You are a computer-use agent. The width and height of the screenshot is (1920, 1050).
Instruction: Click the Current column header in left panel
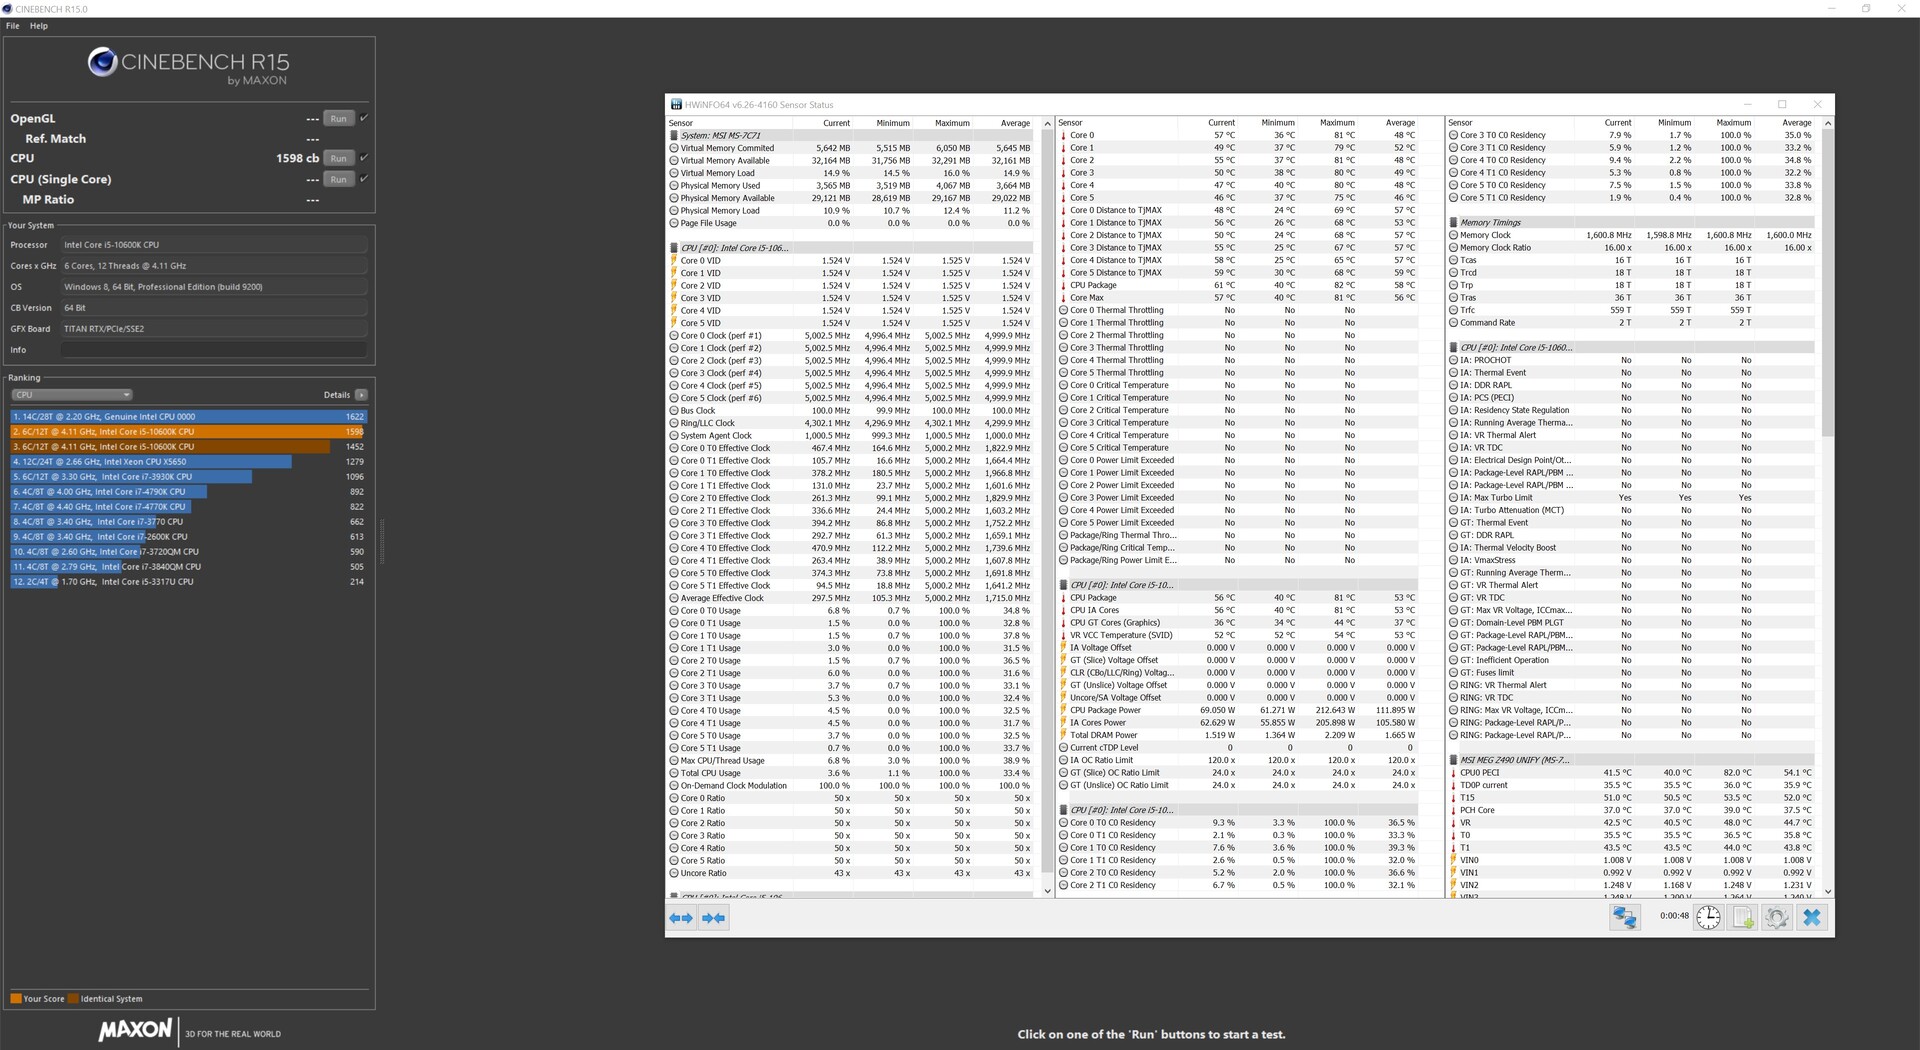836,123
